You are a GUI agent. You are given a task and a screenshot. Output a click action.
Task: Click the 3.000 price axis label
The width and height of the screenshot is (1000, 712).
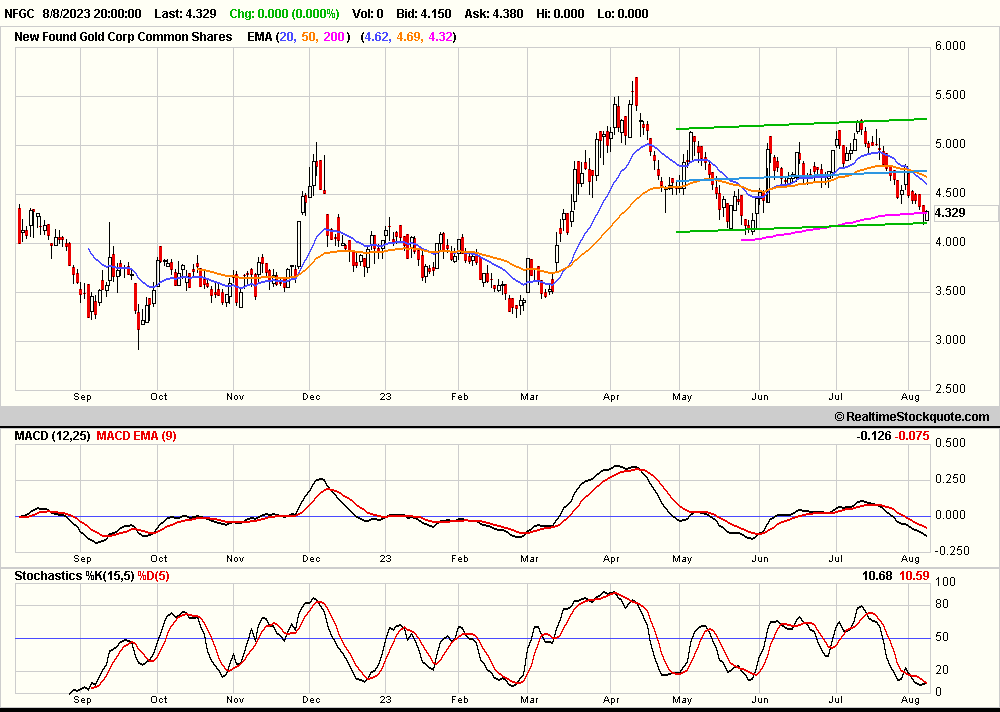(x=950, y=340)
